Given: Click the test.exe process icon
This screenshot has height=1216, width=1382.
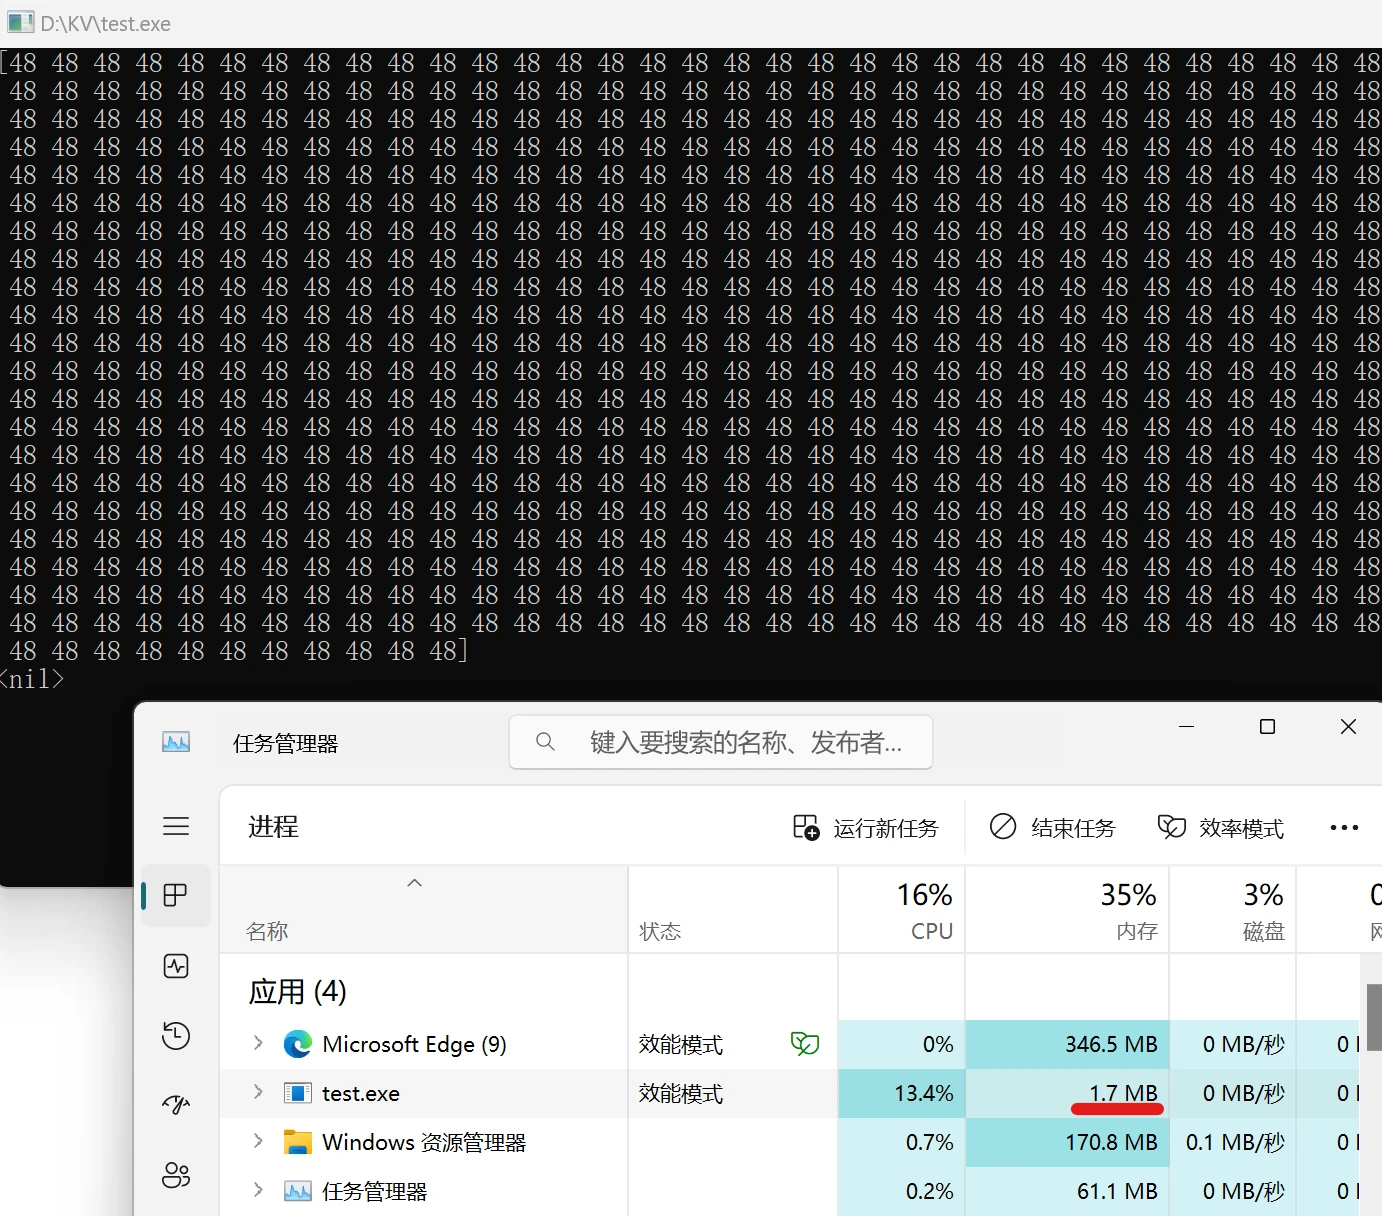Looking at the screenshot, I should point(297,1093).
